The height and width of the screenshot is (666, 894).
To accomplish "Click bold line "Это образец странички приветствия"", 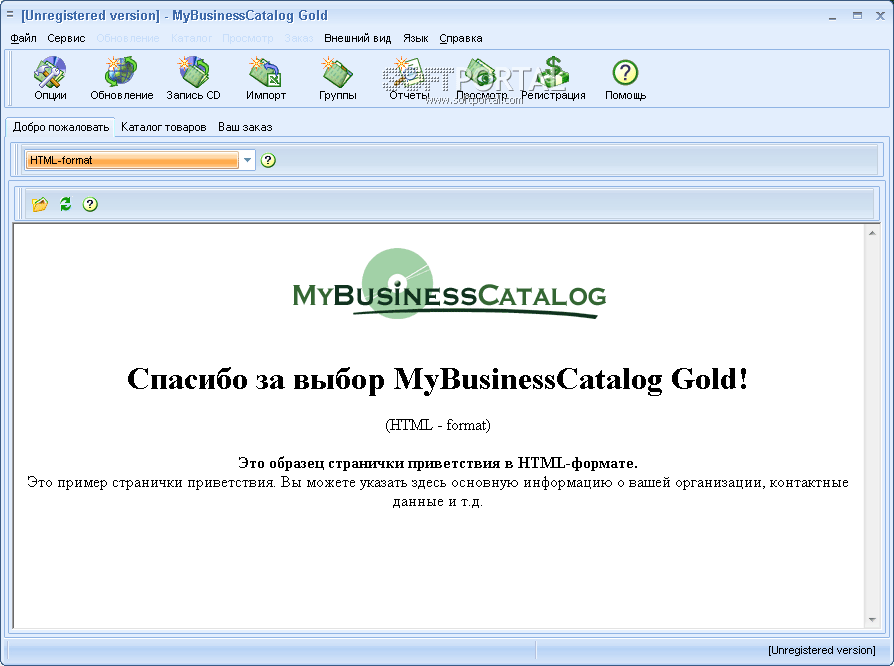I will click(437, 462).
